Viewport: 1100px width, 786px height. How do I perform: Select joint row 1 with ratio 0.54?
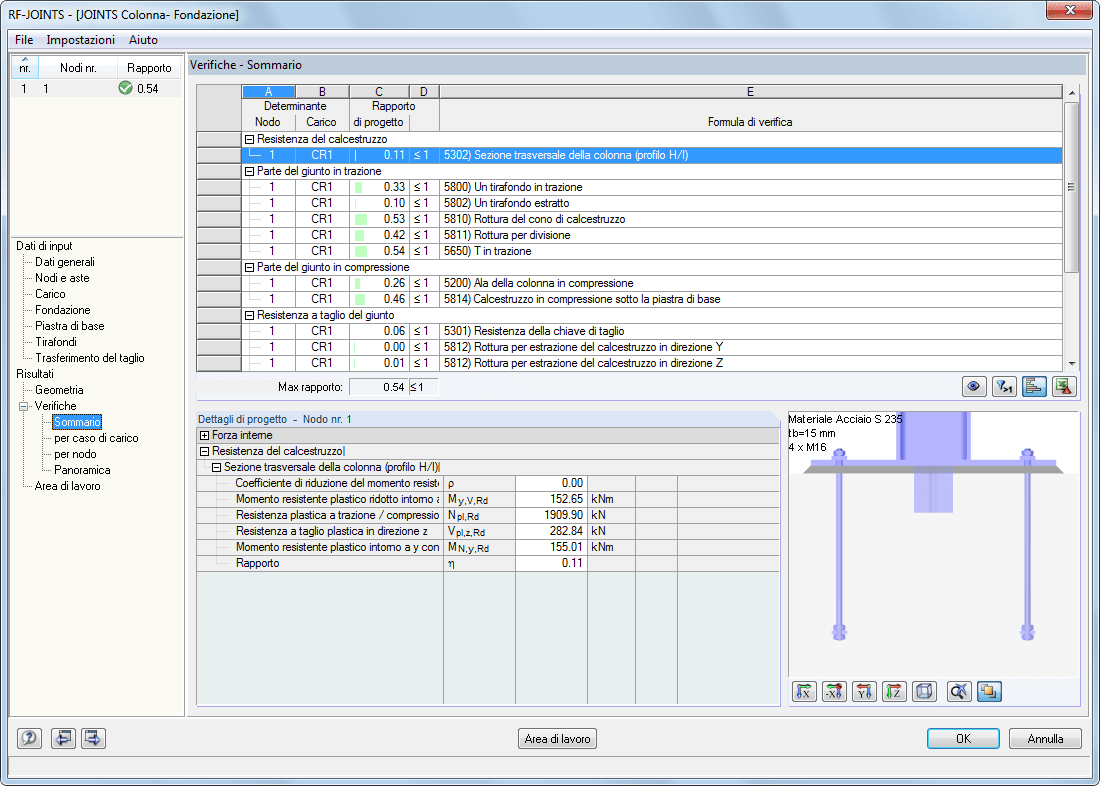coord(96,88)
